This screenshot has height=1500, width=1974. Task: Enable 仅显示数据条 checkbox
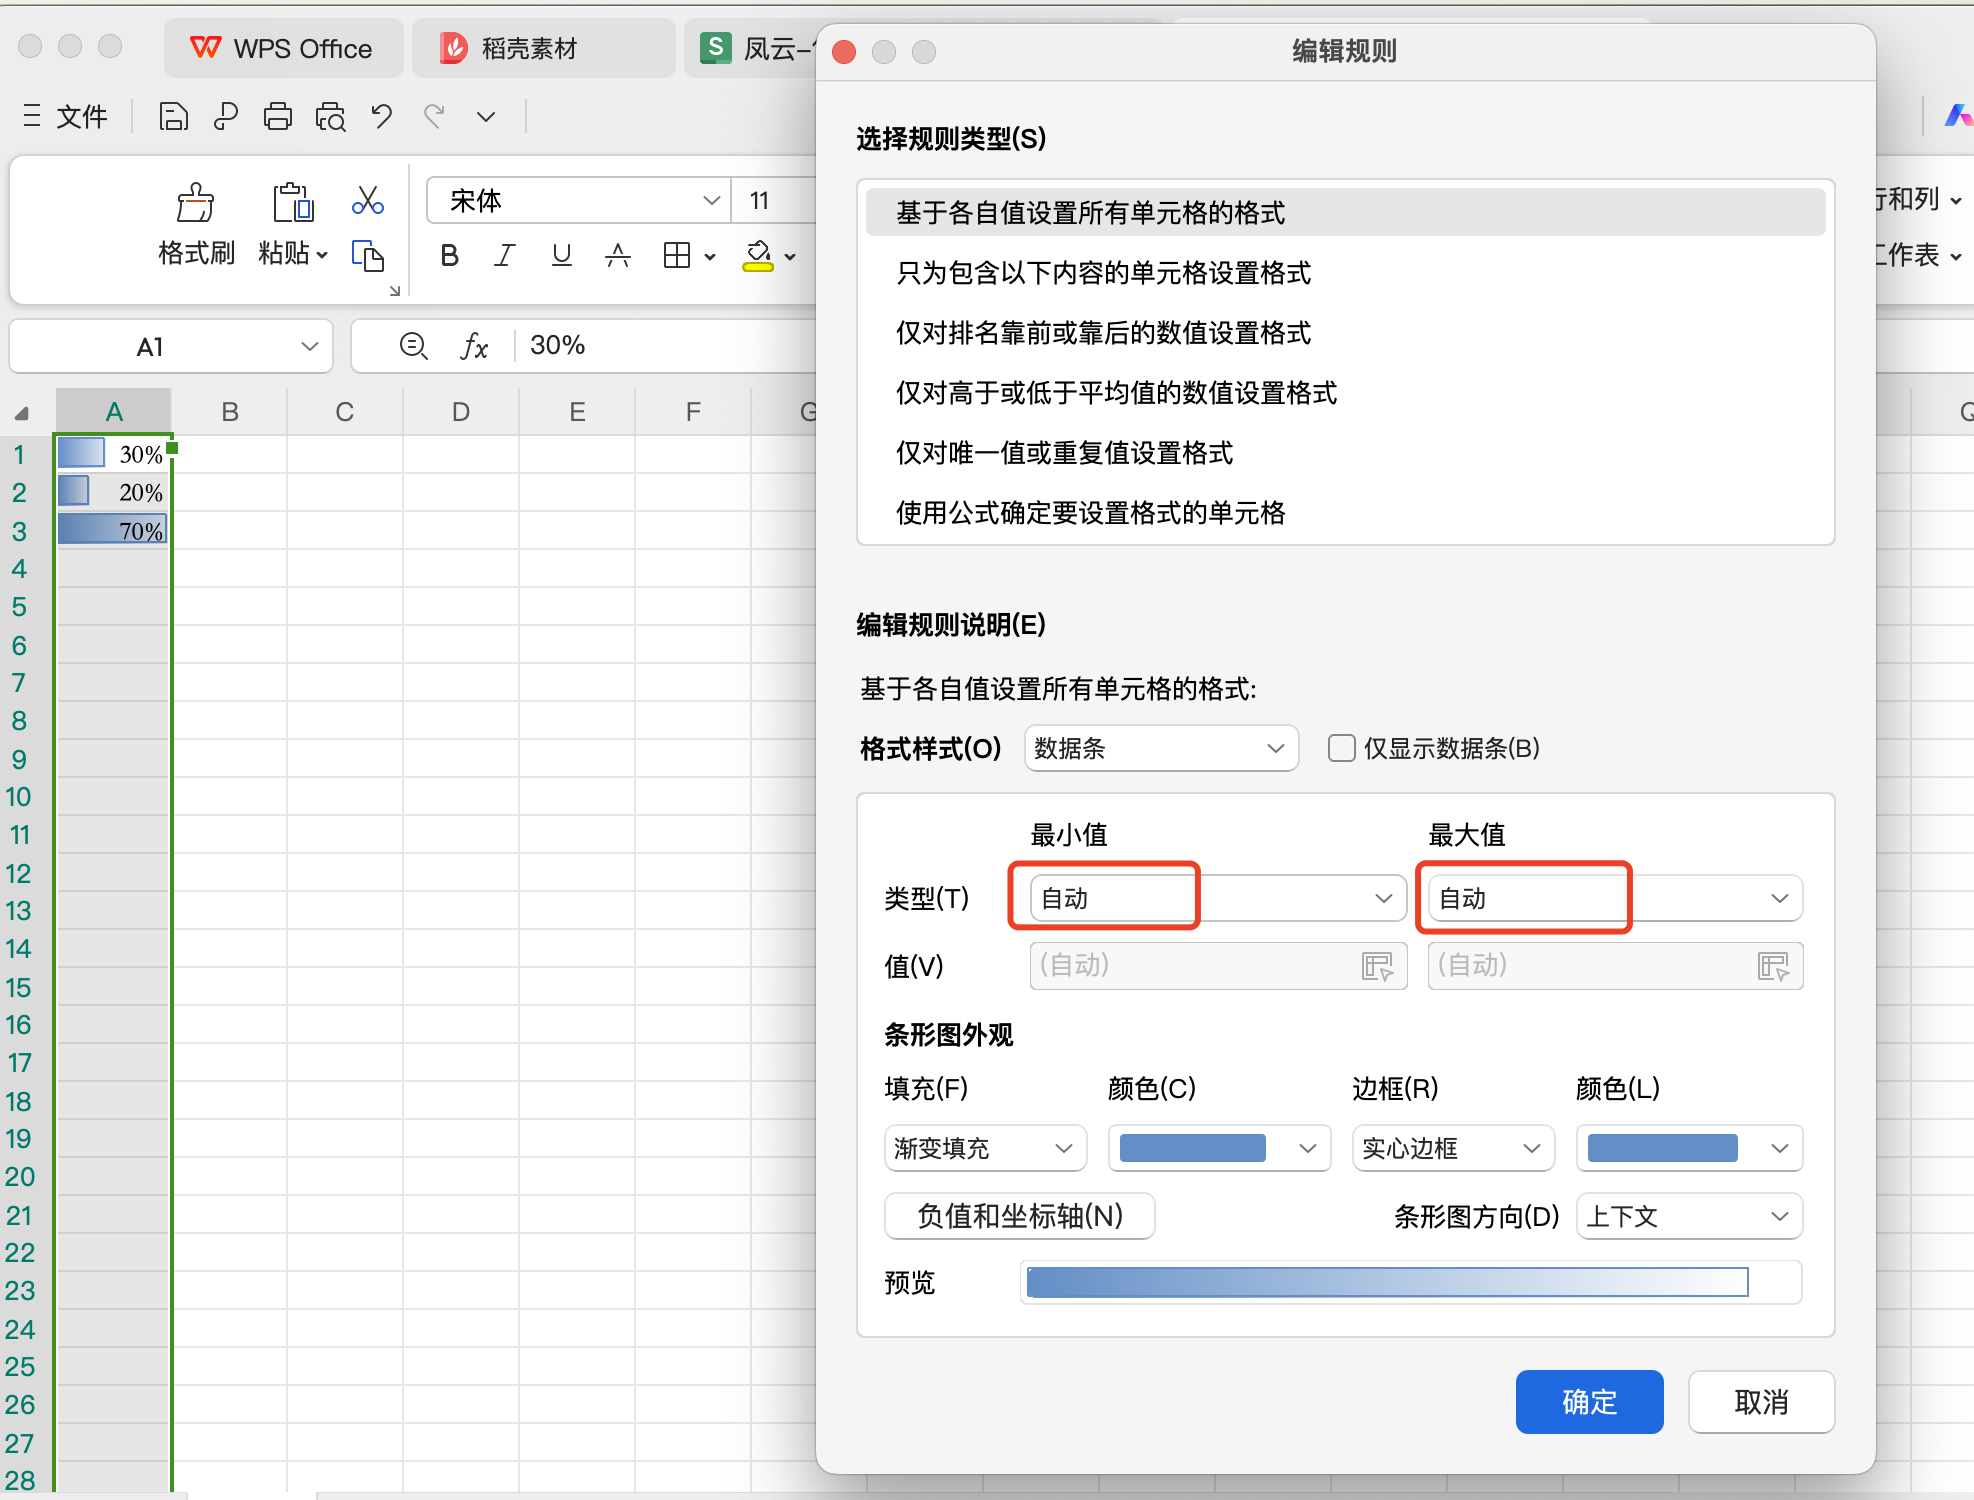pyautogui.click(x=1341, y=748)
